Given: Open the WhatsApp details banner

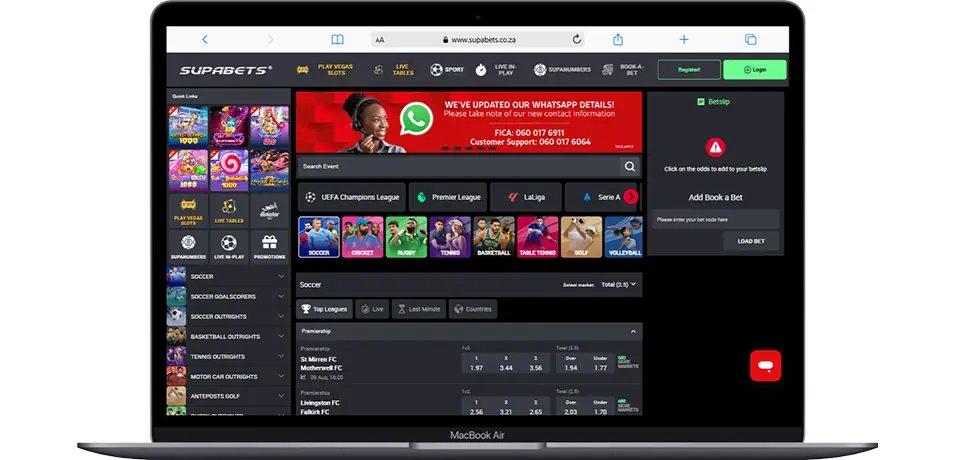Looking at the screenshot, I should click(x=469, y=122).
